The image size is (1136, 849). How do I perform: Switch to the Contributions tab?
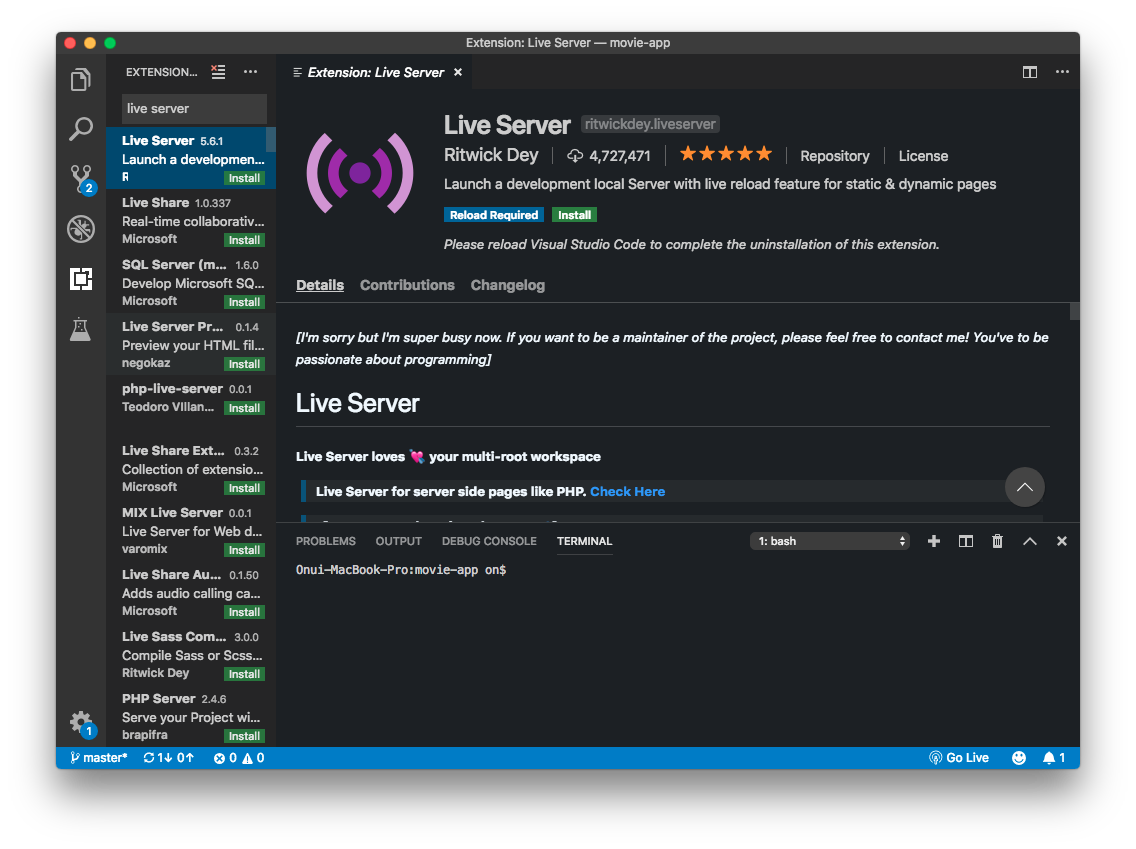click(x=407, y=285)
